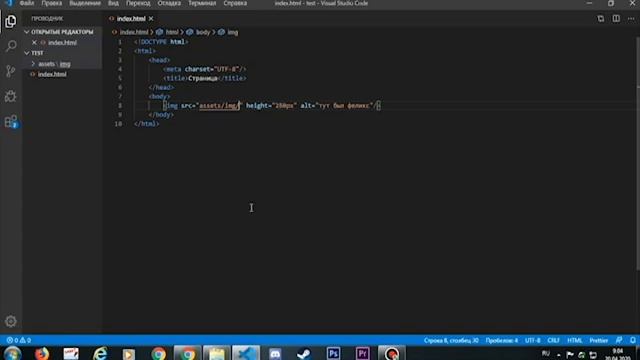Switch to VS Code taskbar button
Viewport: 640px width, 360px height.
point(246,353)
